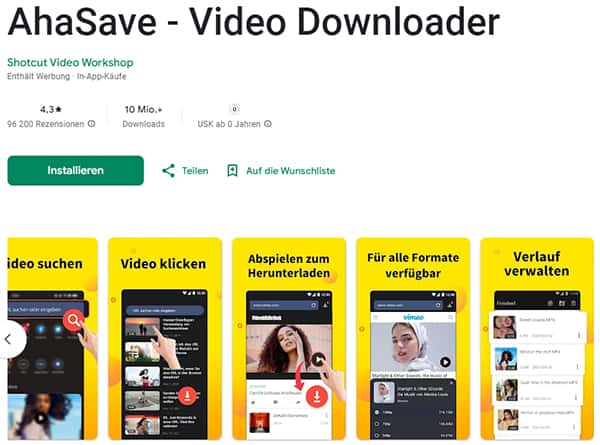Click the Teilen share icon

[168, 171]
